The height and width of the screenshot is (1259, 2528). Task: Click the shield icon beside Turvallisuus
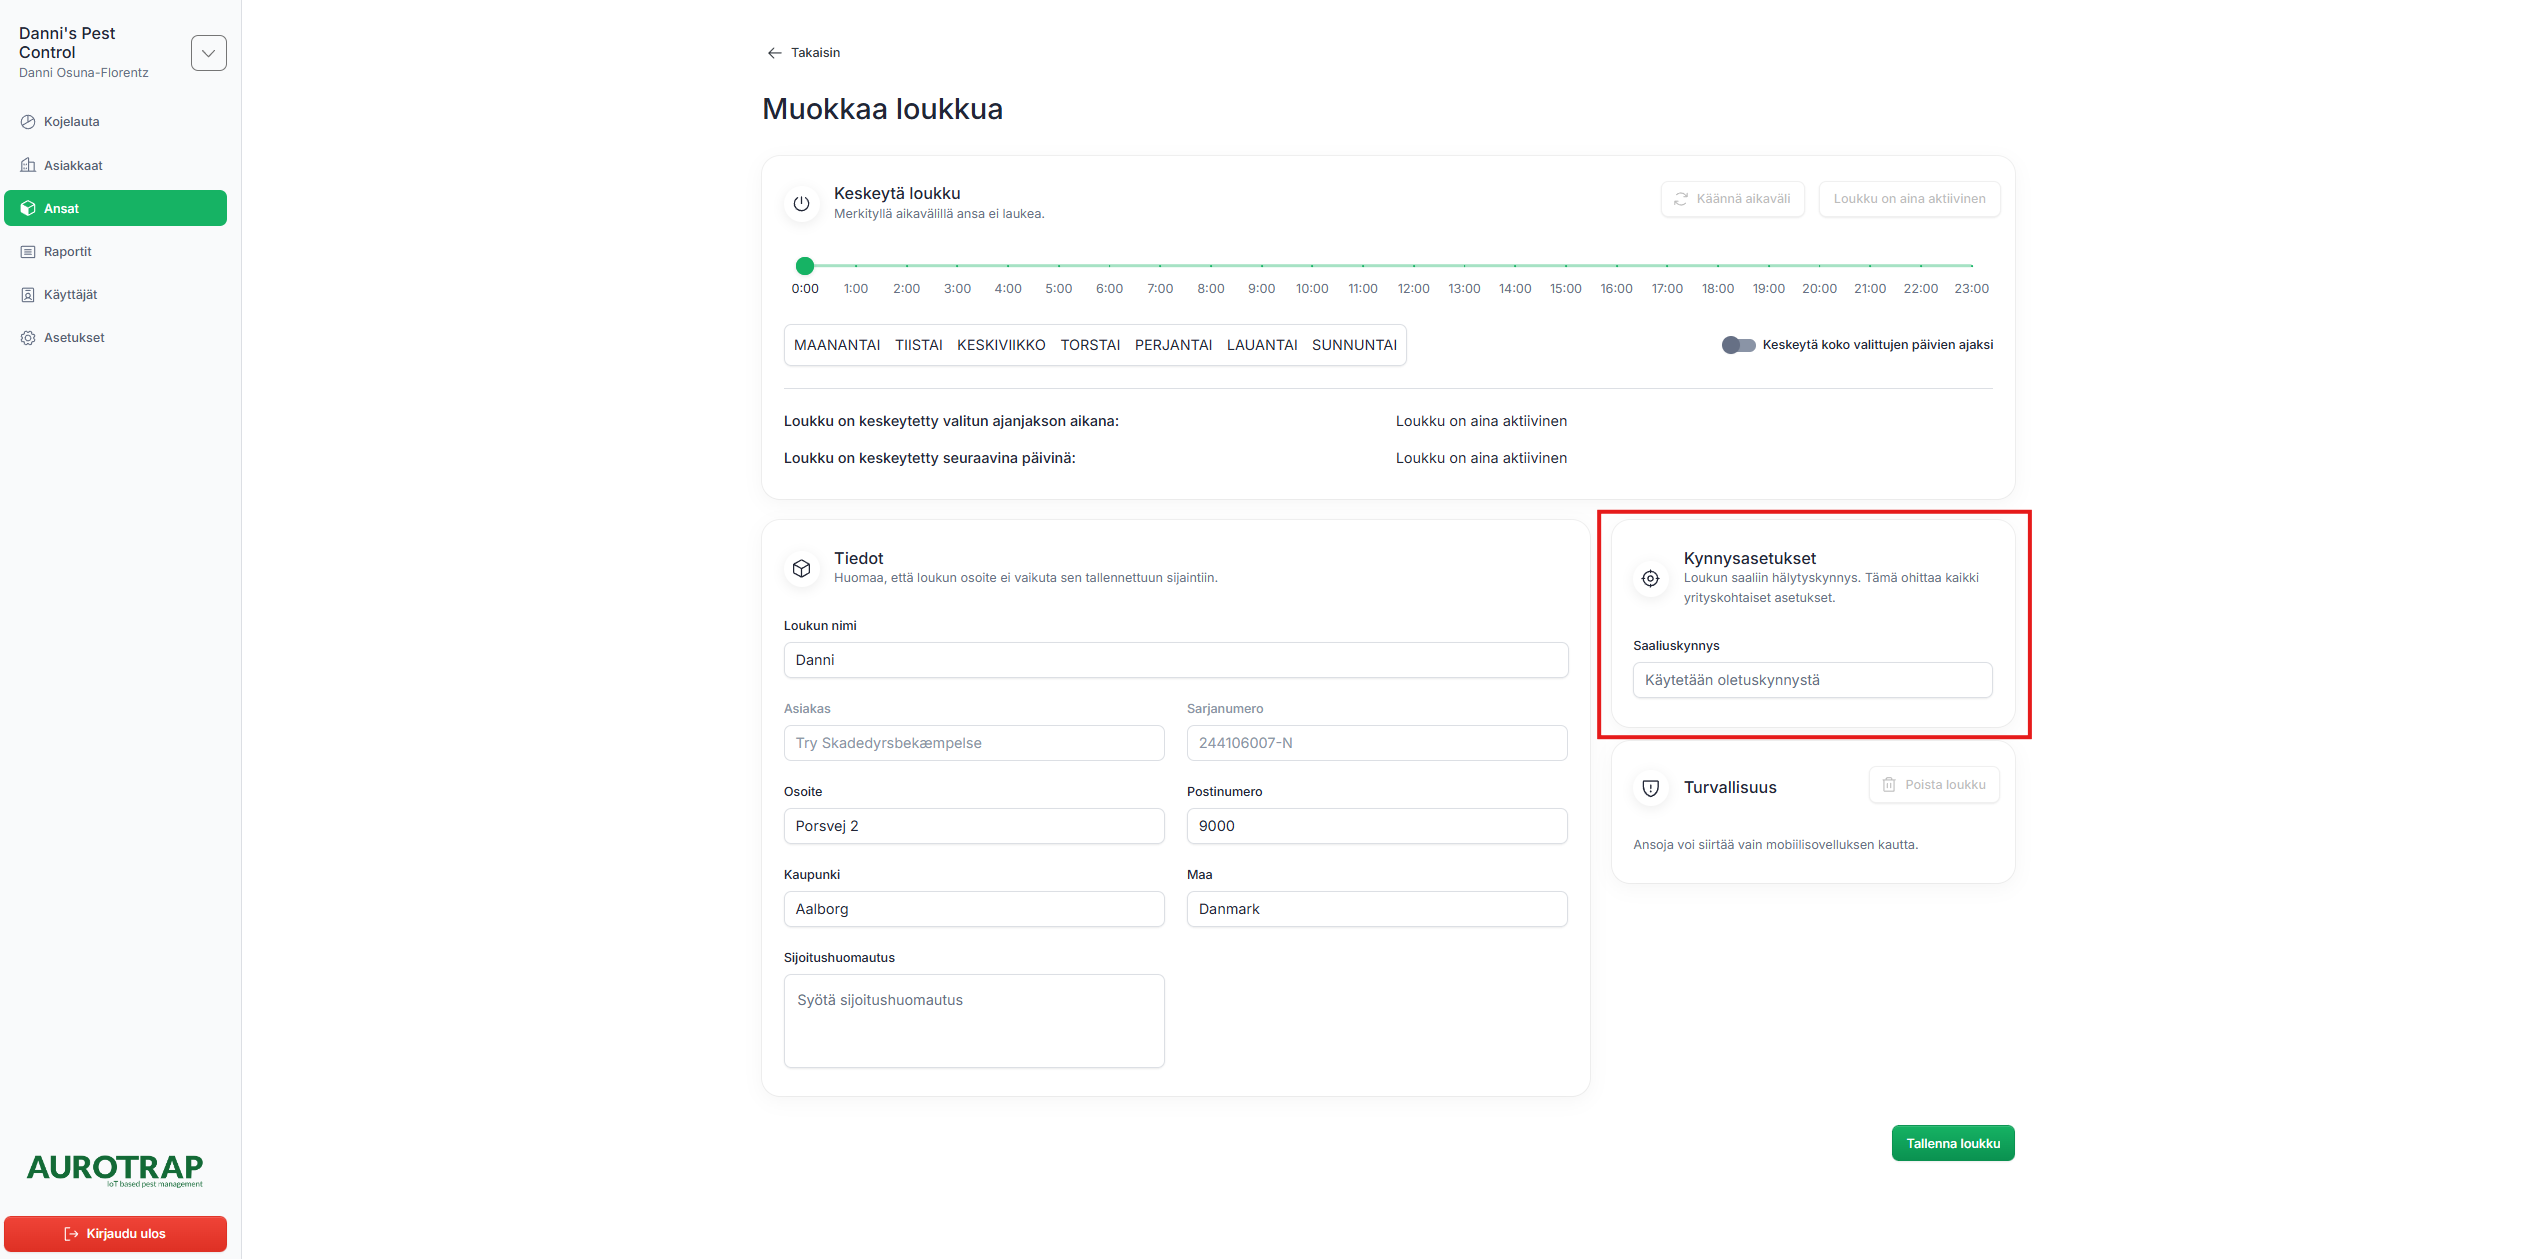1650,788
